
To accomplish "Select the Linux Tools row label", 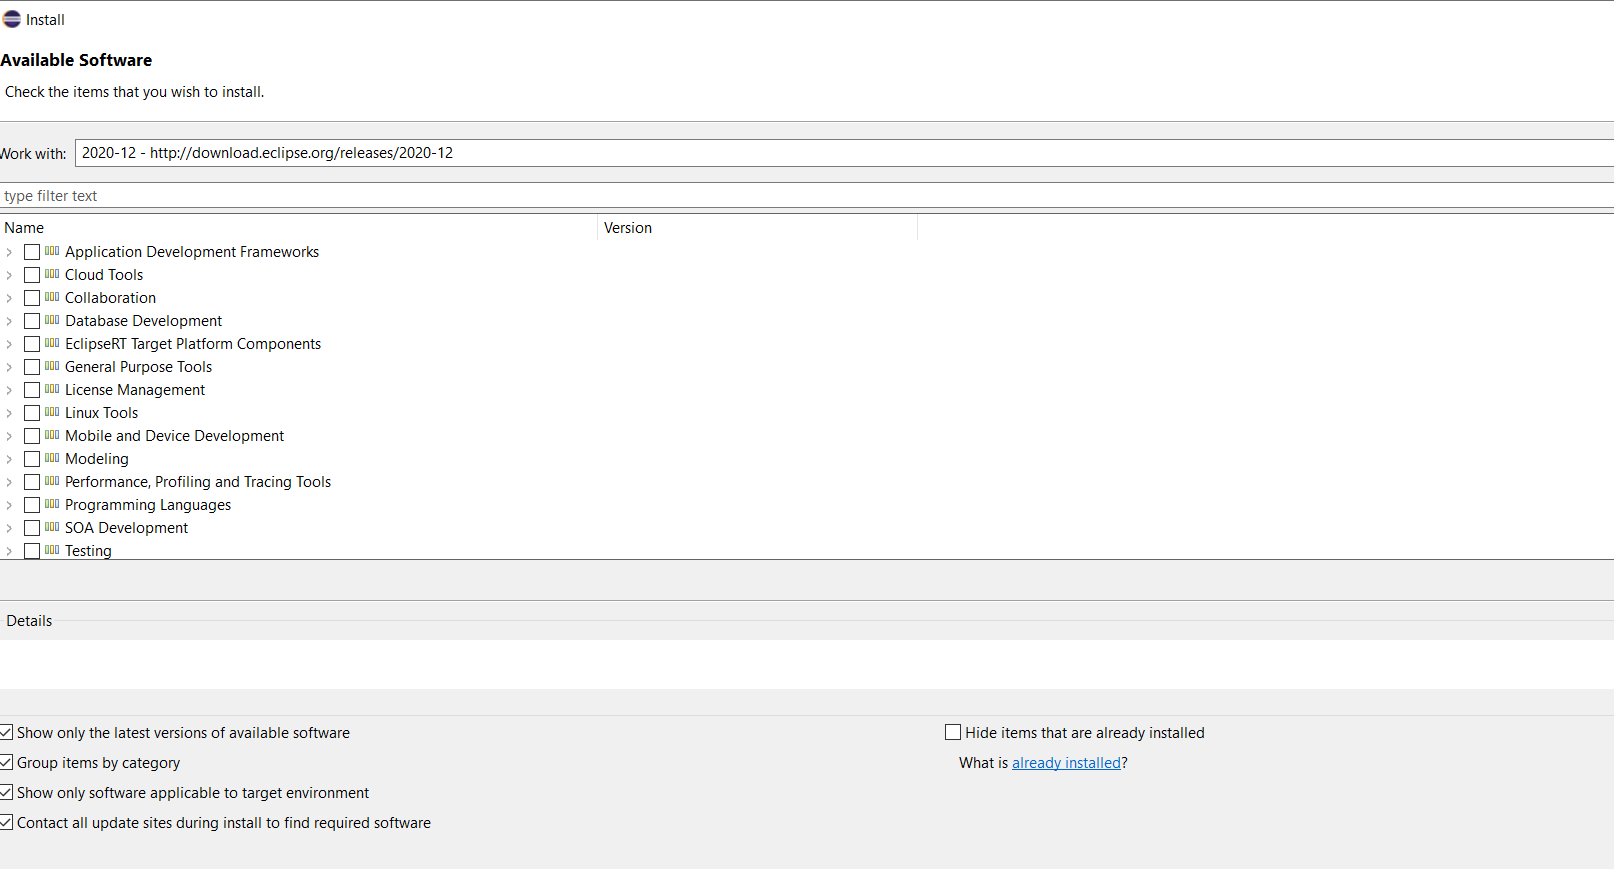I will pos(101,413).
